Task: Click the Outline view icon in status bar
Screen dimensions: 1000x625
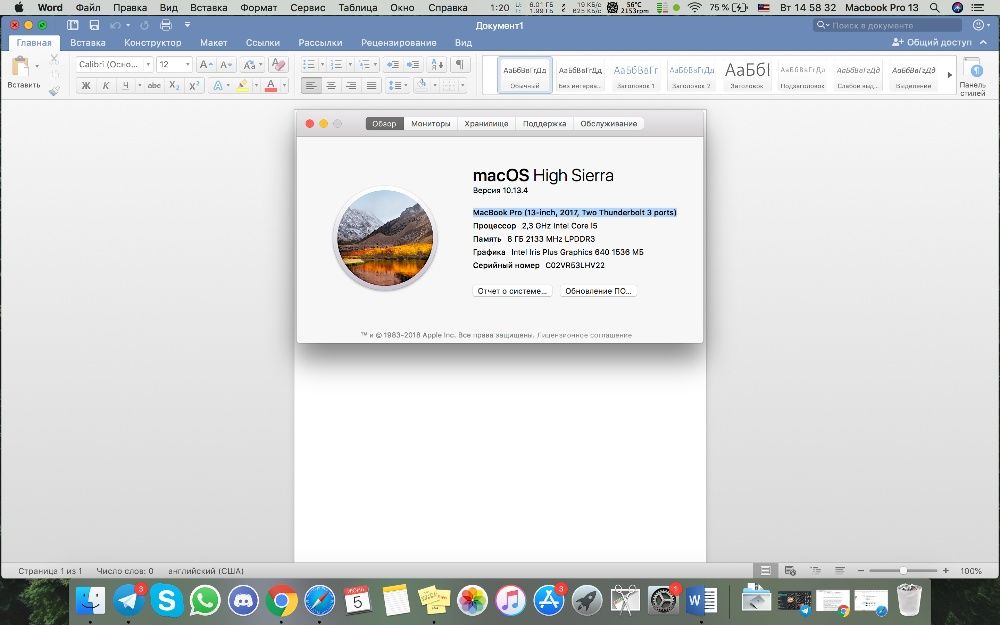Action: (815, 570)
